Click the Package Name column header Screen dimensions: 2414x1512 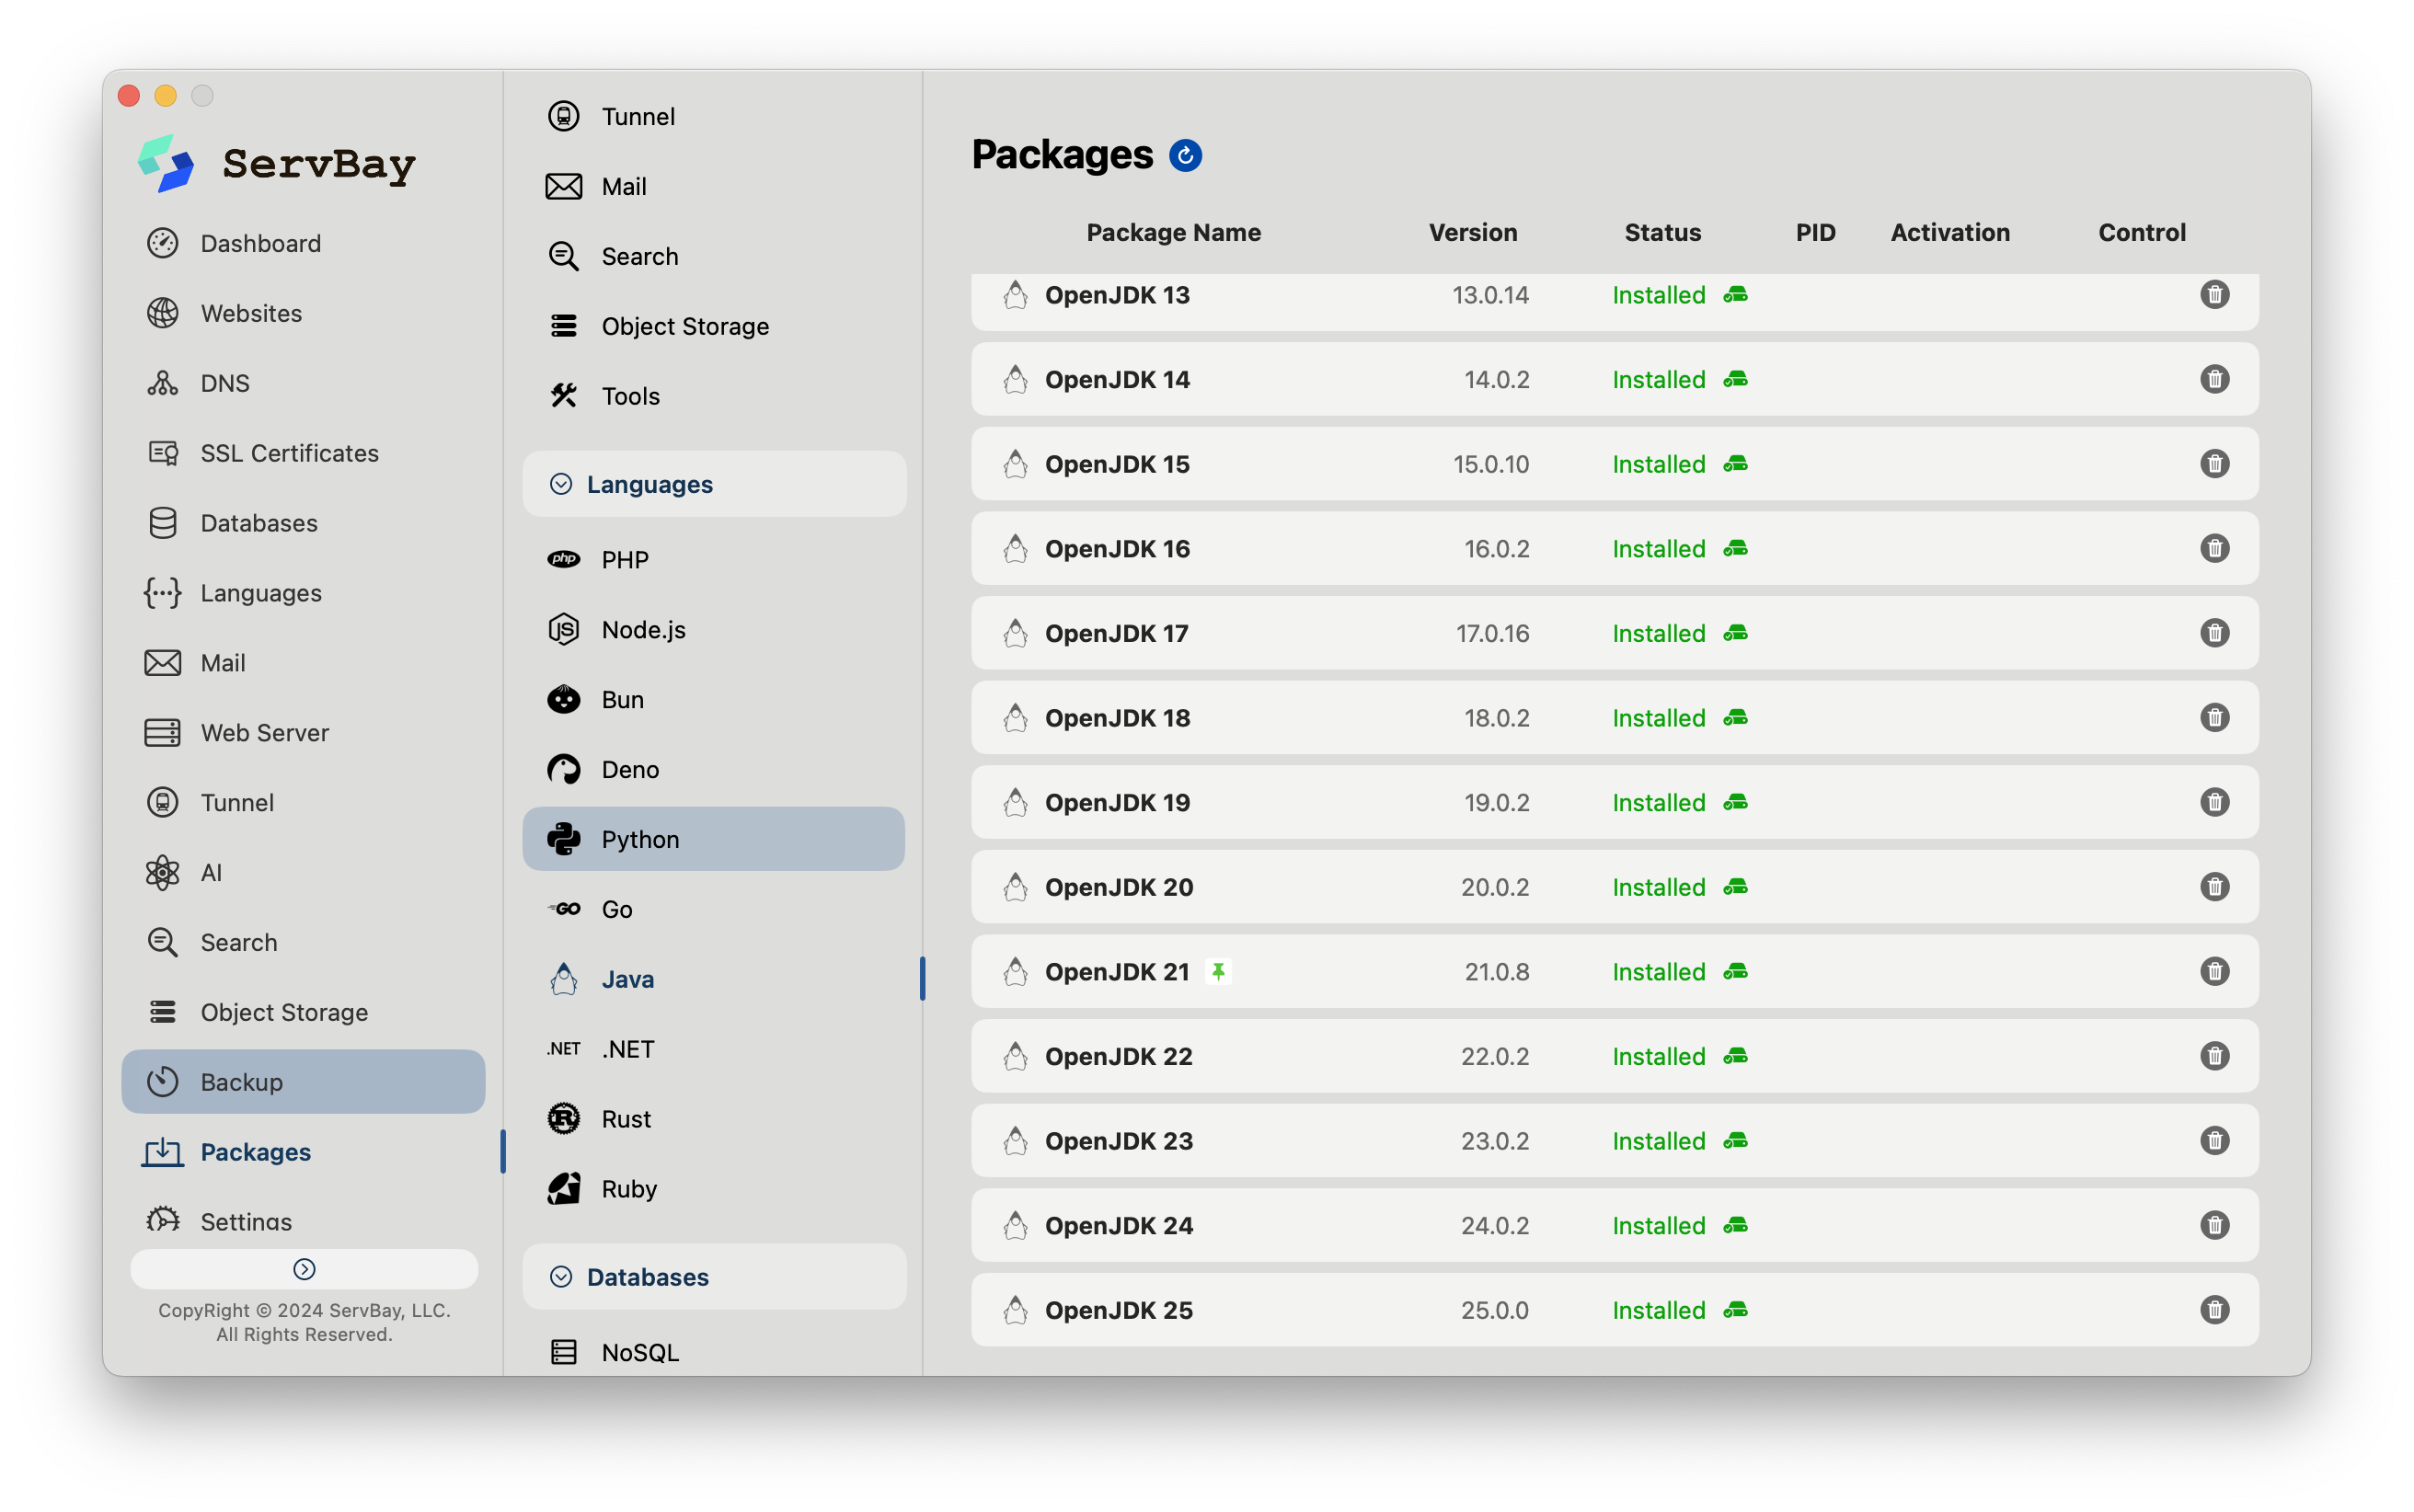pyautogui.click(x=1173, y=233)
